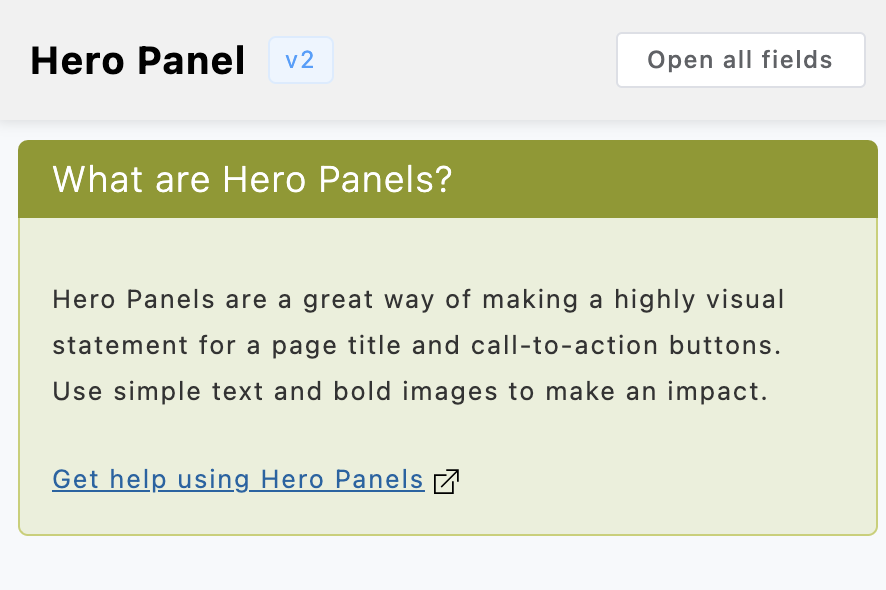Click the "What are Hero Panels?" heading
Image resolution: width=886 pixels, height=590 pixels.
pyautogui.click(x=252, y=180)
